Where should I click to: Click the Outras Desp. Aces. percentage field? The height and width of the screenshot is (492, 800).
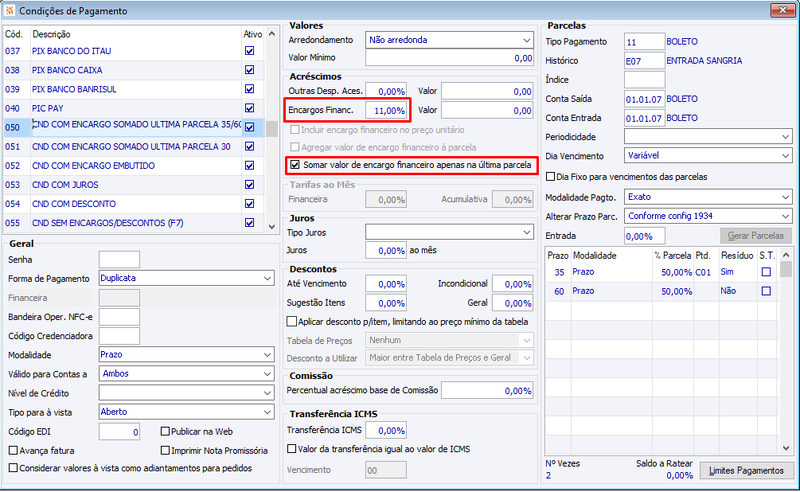[x=386, y=91]
